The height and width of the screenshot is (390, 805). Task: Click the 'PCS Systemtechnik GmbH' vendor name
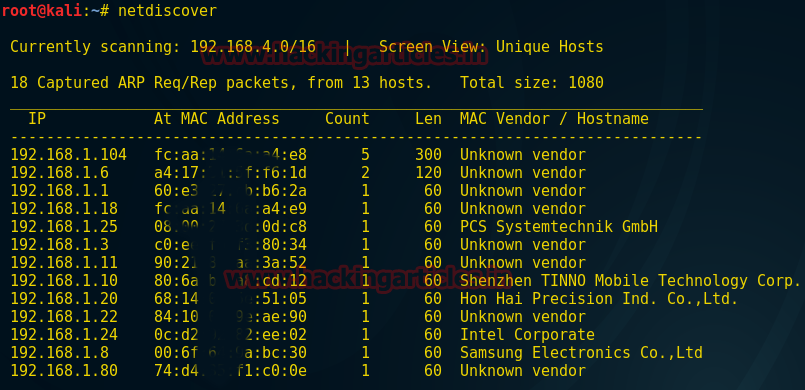pyautogui.click(x=559, y=227)
